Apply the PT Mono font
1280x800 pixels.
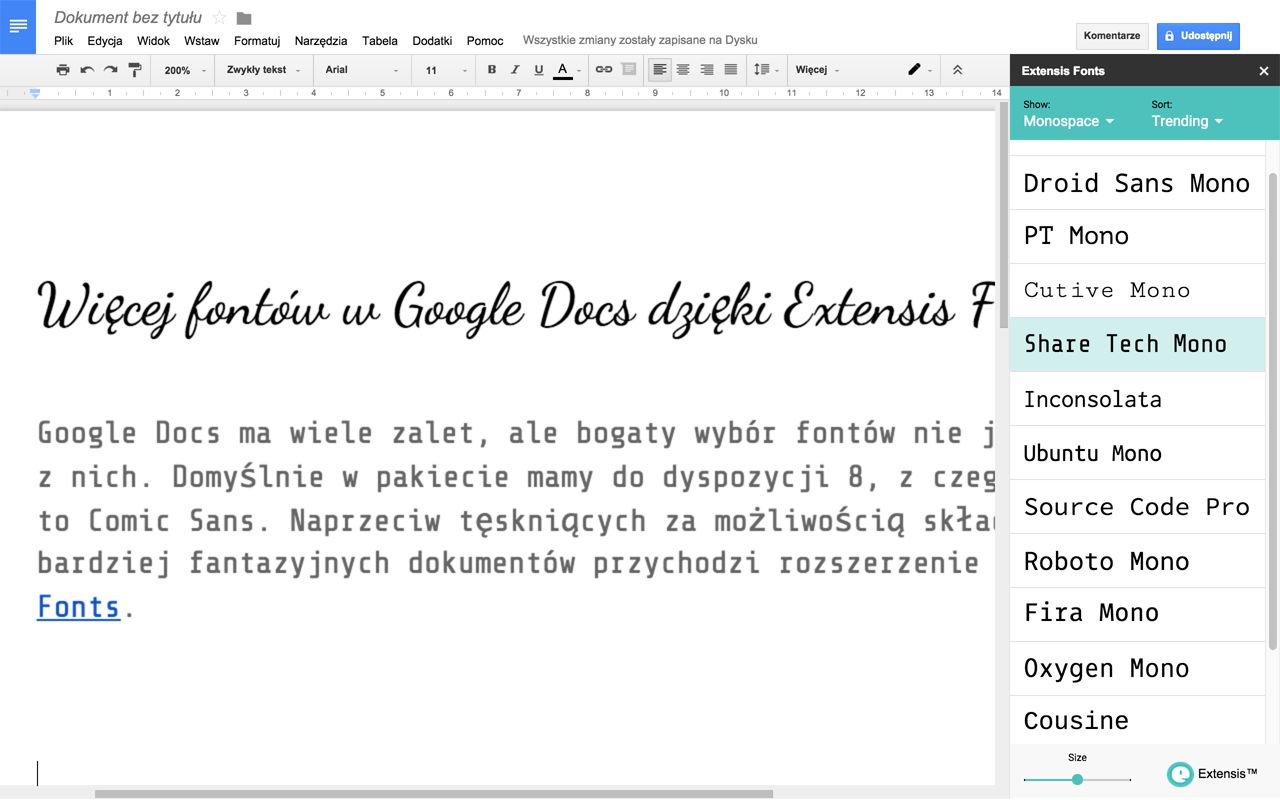click(1137, 237)
